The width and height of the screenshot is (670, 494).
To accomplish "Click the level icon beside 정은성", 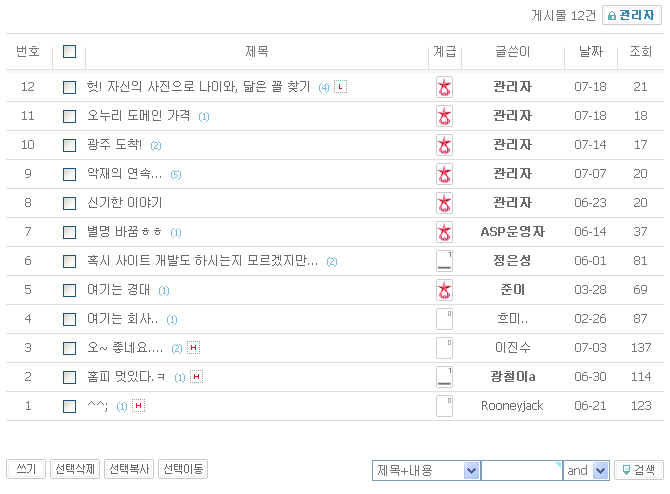I will [x=444, y=261].
